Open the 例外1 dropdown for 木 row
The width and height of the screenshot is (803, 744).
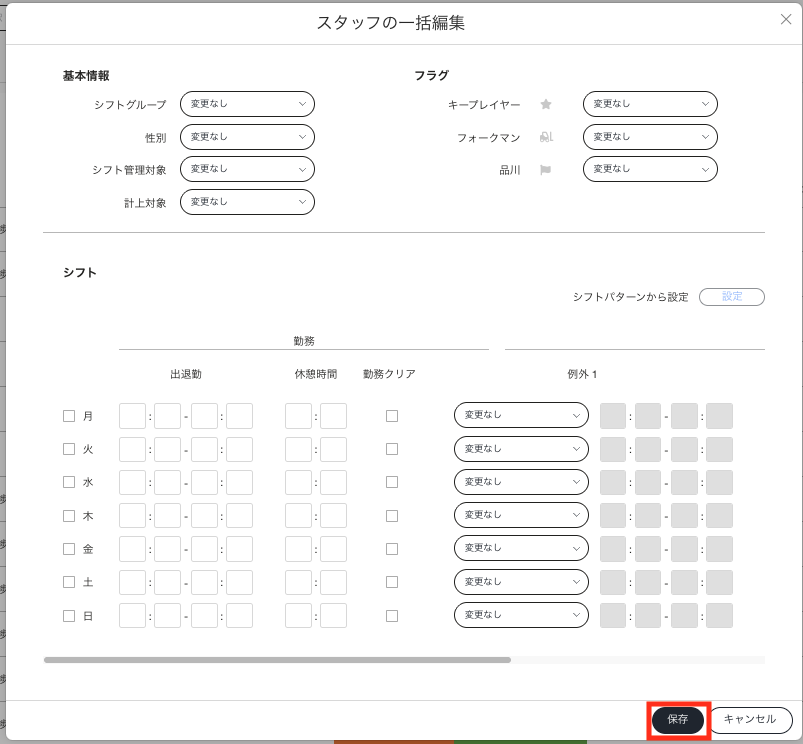521,515
